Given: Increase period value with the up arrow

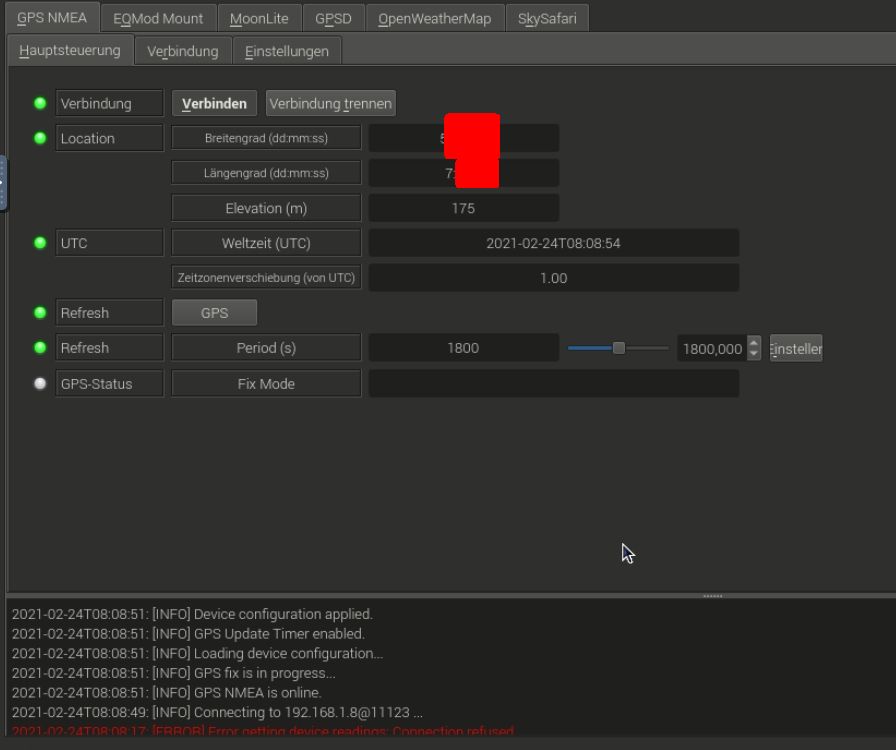Looking at the screenshot, I should click(x=754, y=342).
